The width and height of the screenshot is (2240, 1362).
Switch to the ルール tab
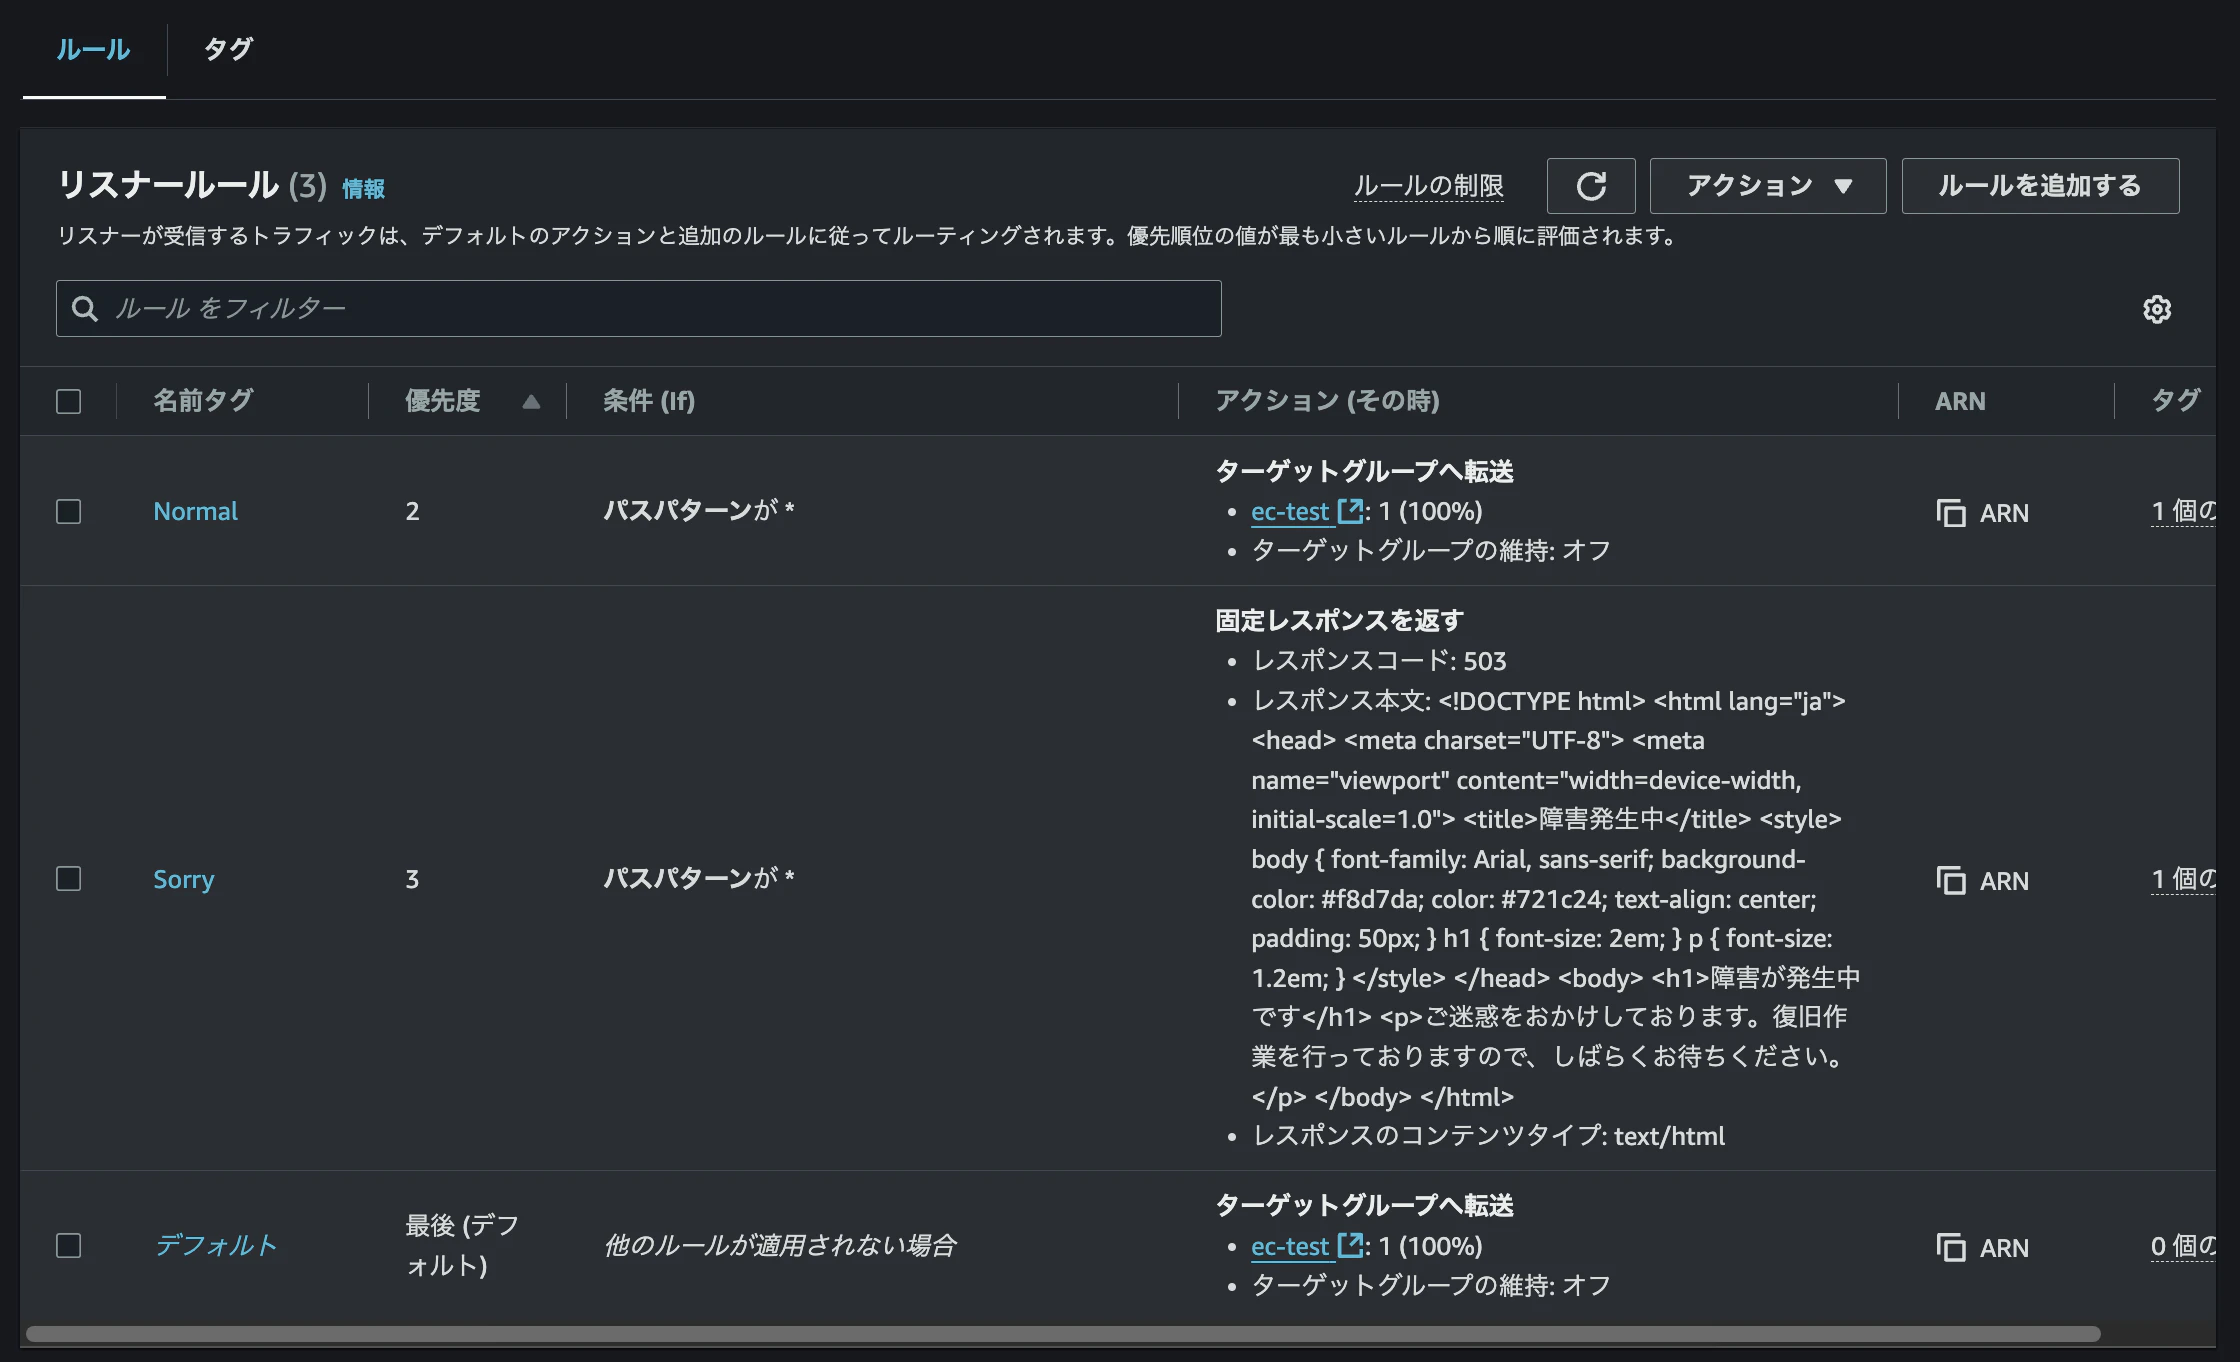[93, 50]
